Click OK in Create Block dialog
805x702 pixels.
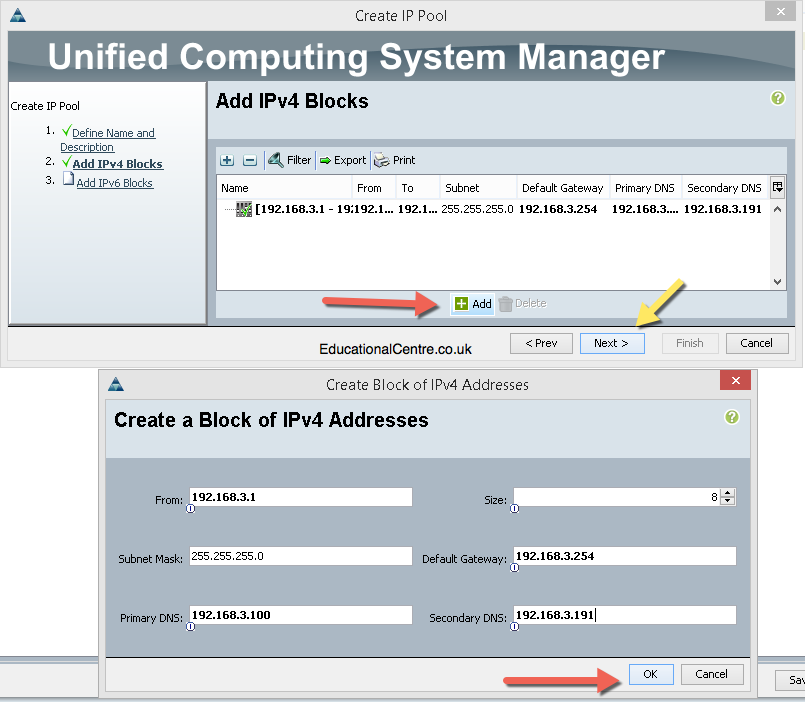point(651,674)
